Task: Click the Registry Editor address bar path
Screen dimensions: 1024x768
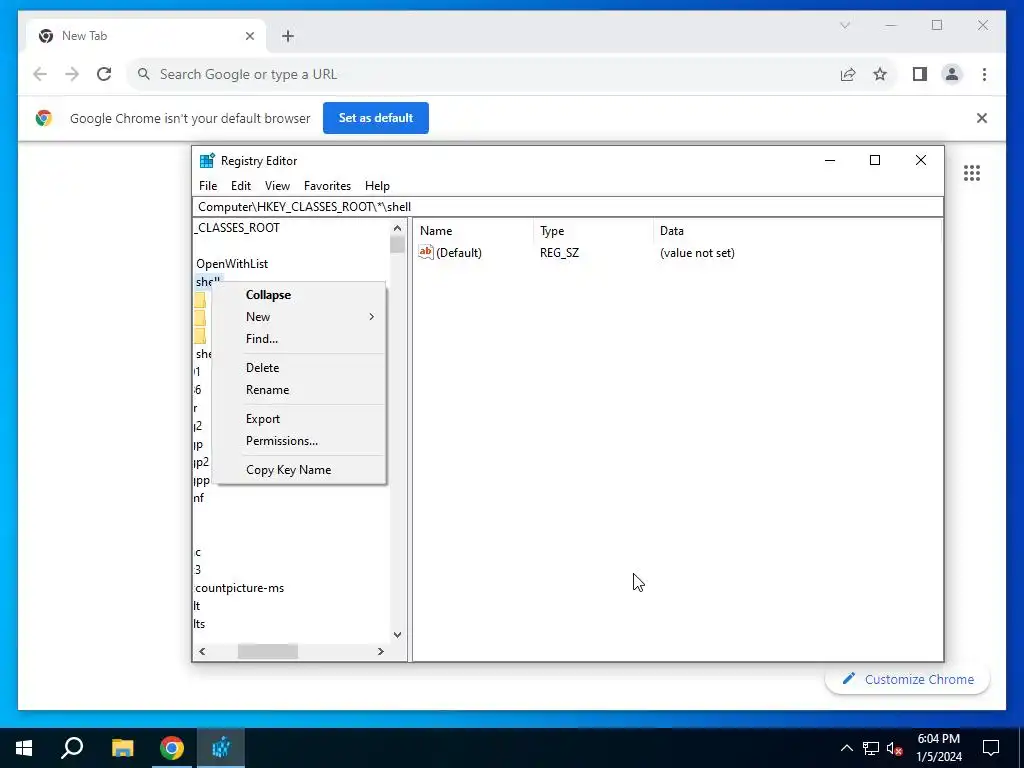Action: 568,207
